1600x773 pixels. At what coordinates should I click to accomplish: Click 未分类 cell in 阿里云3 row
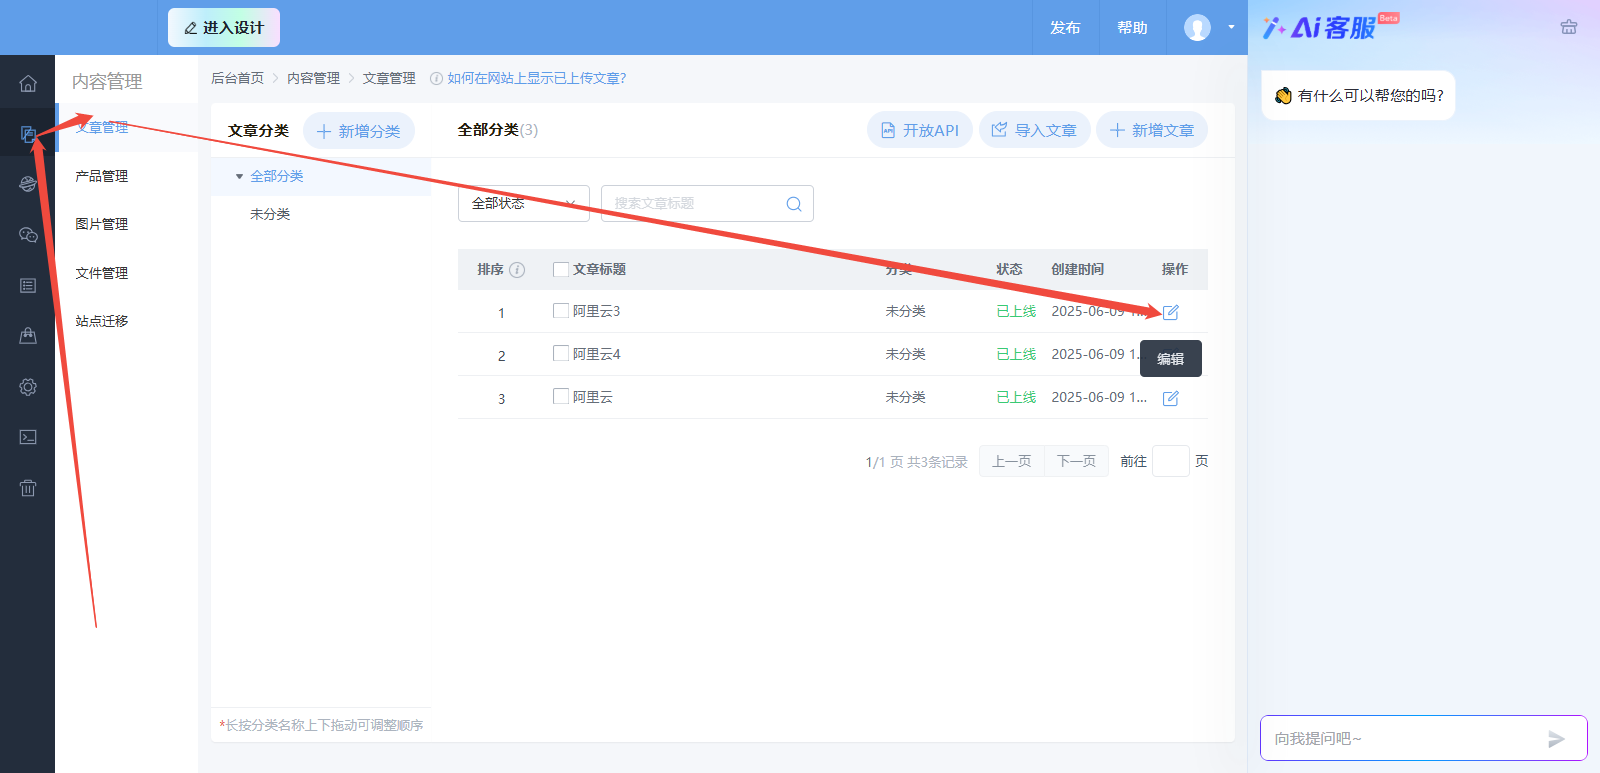tap(906, 311)
